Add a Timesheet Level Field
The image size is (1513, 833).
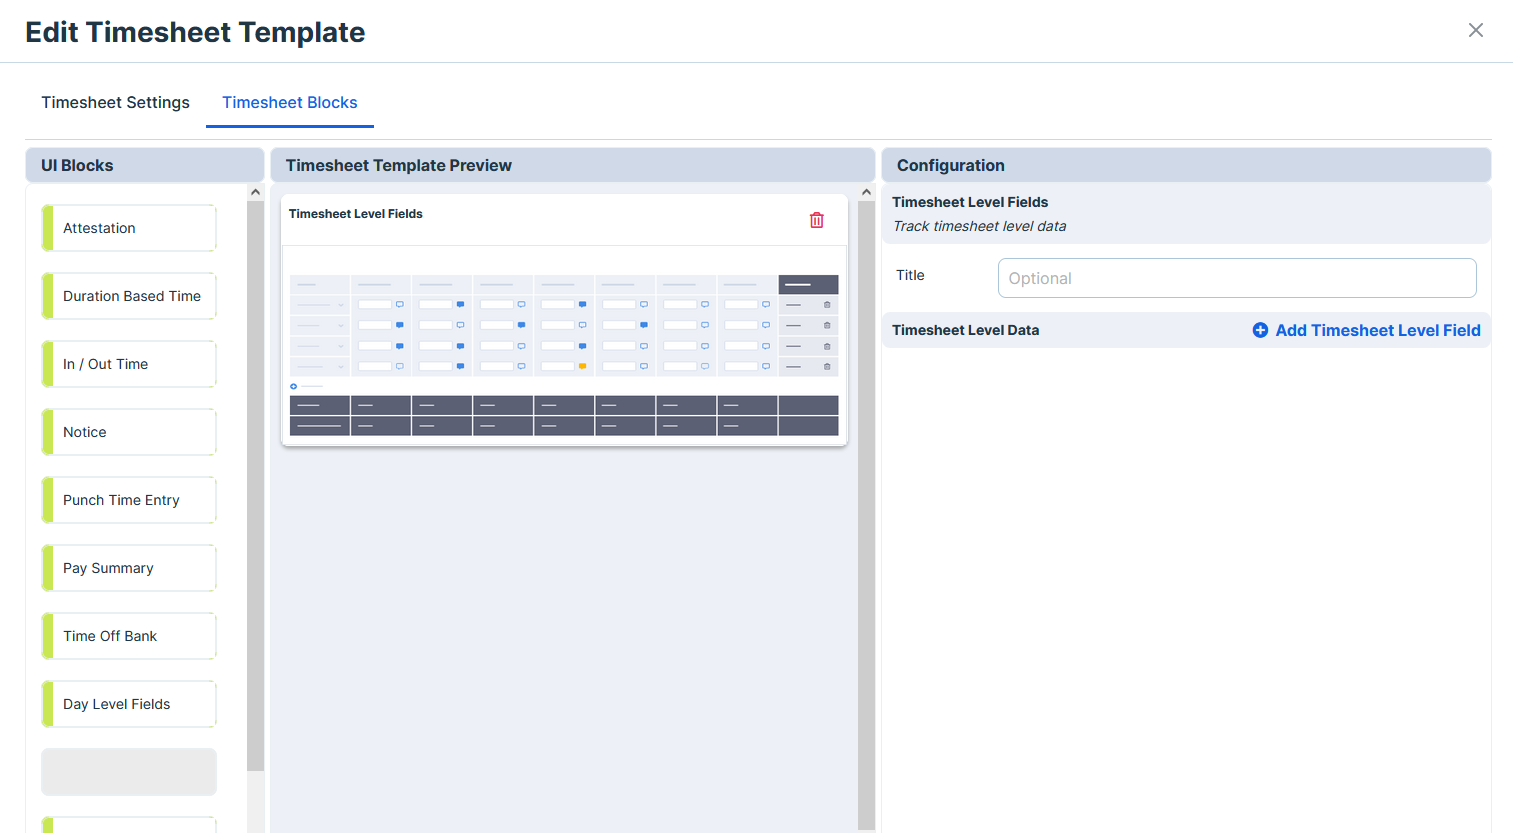[x=1366, y=330]
